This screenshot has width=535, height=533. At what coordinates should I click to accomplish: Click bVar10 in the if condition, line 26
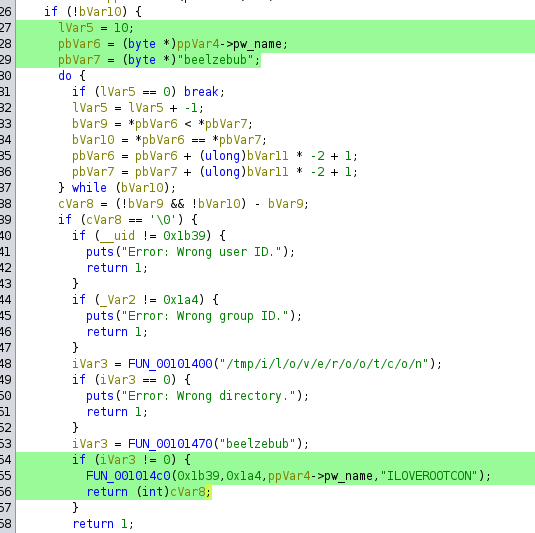coord(100,12)
